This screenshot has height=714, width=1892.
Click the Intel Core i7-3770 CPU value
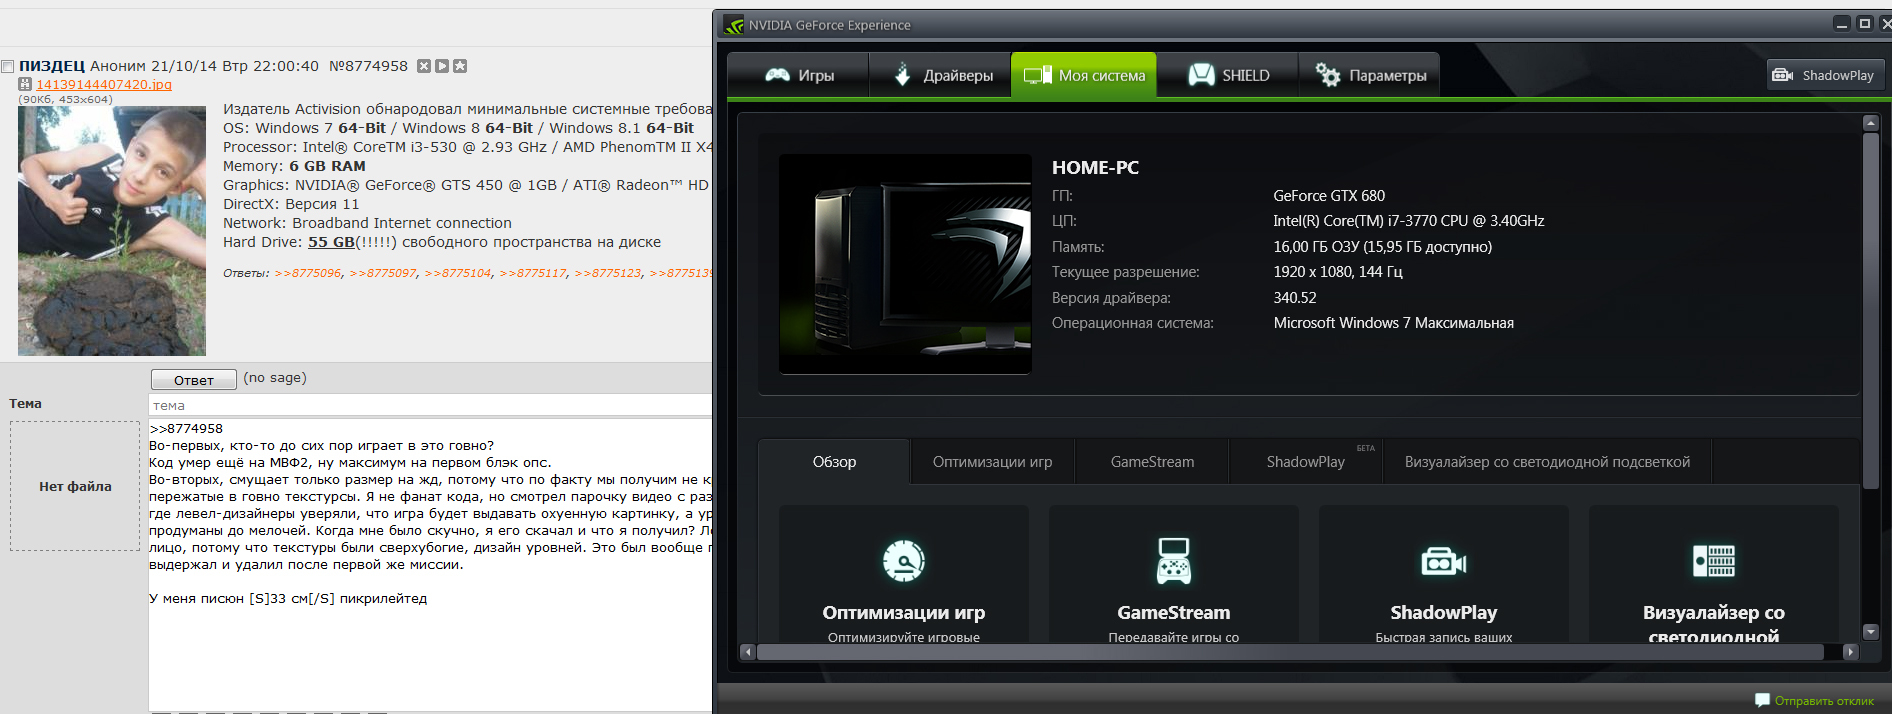(x=1408, y=221)
